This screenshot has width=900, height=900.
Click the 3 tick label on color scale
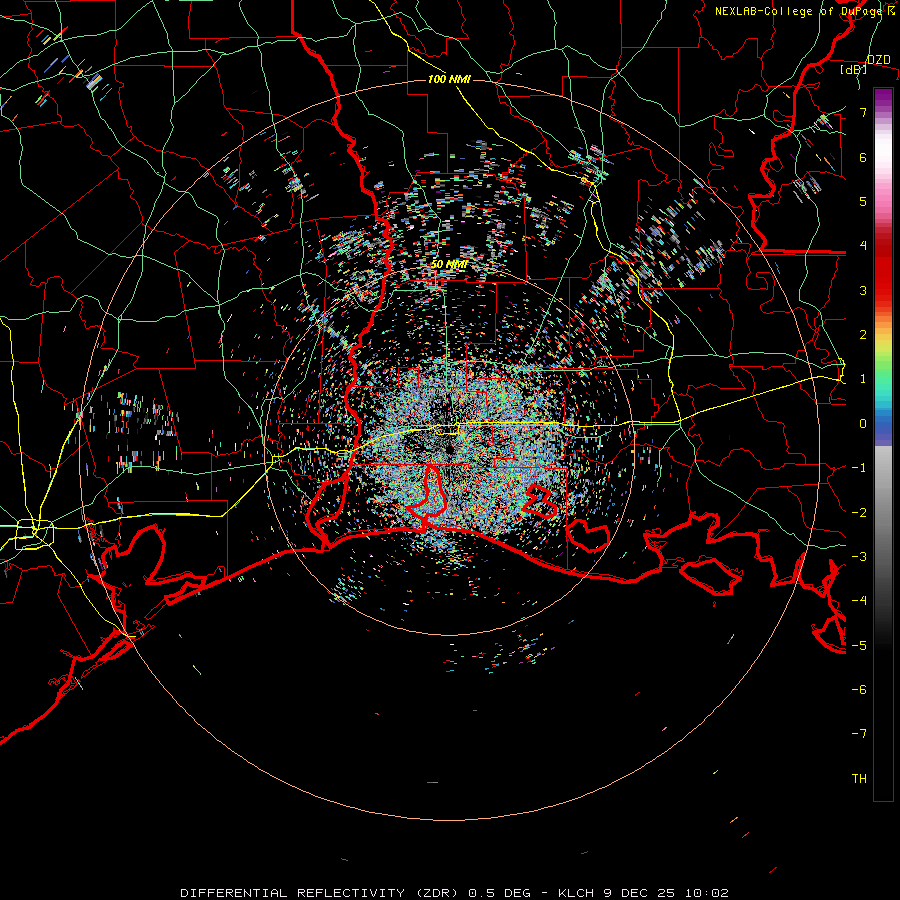click(x=863, y=290)
